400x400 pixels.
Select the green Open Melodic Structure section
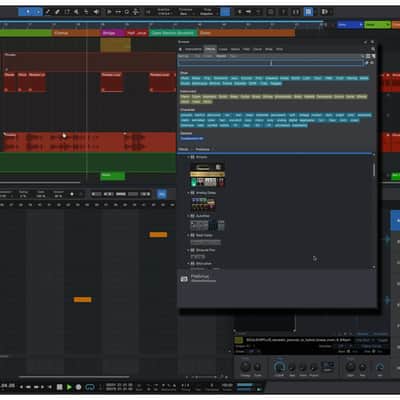click(173, 33)
